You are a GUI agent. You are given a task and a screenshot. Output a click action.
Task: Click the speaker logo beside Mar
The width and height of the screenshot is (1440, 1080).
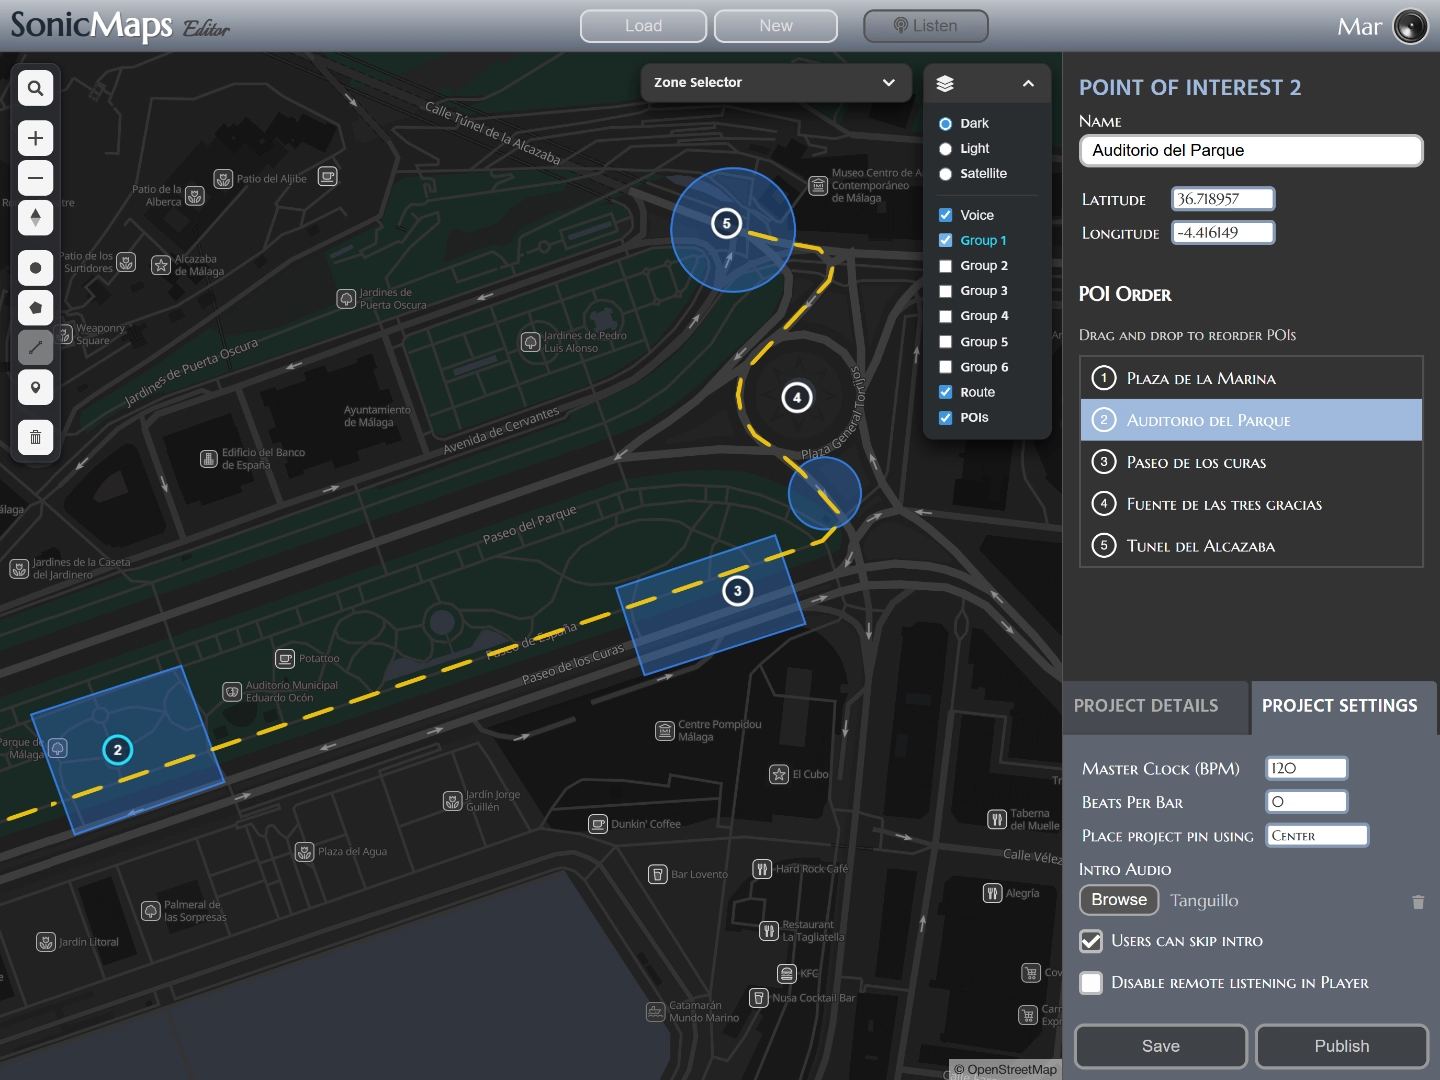pyautogui.click(x=1410, y=27)
